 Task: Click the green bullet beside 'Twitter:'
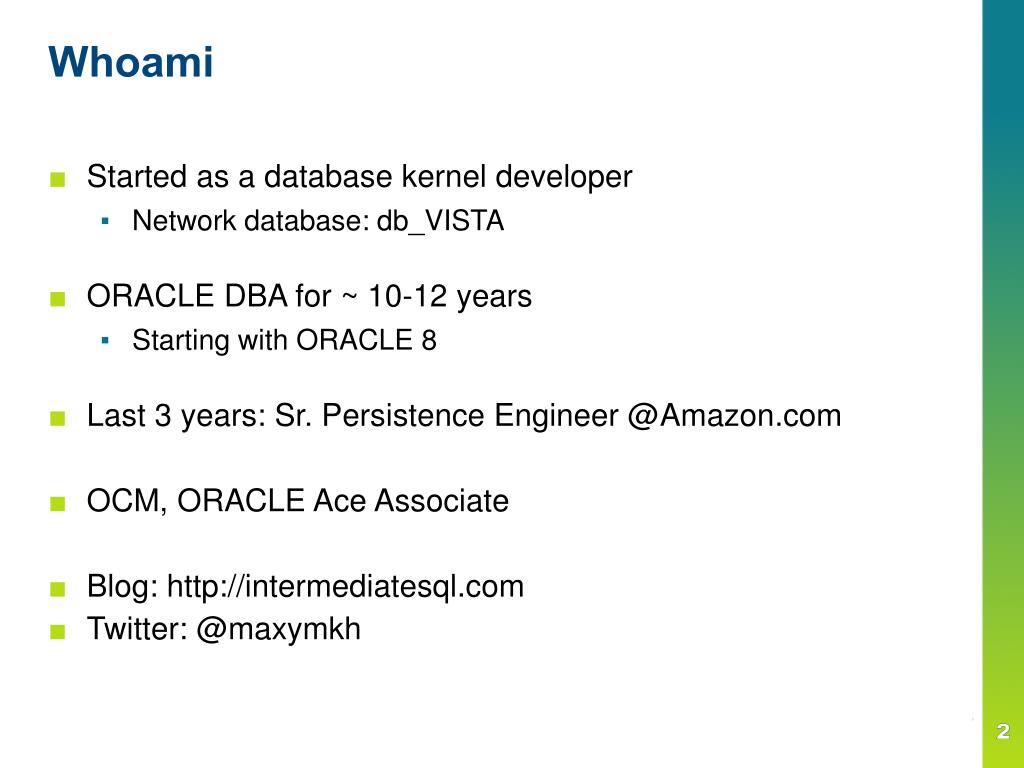click(x=57, y=632)
